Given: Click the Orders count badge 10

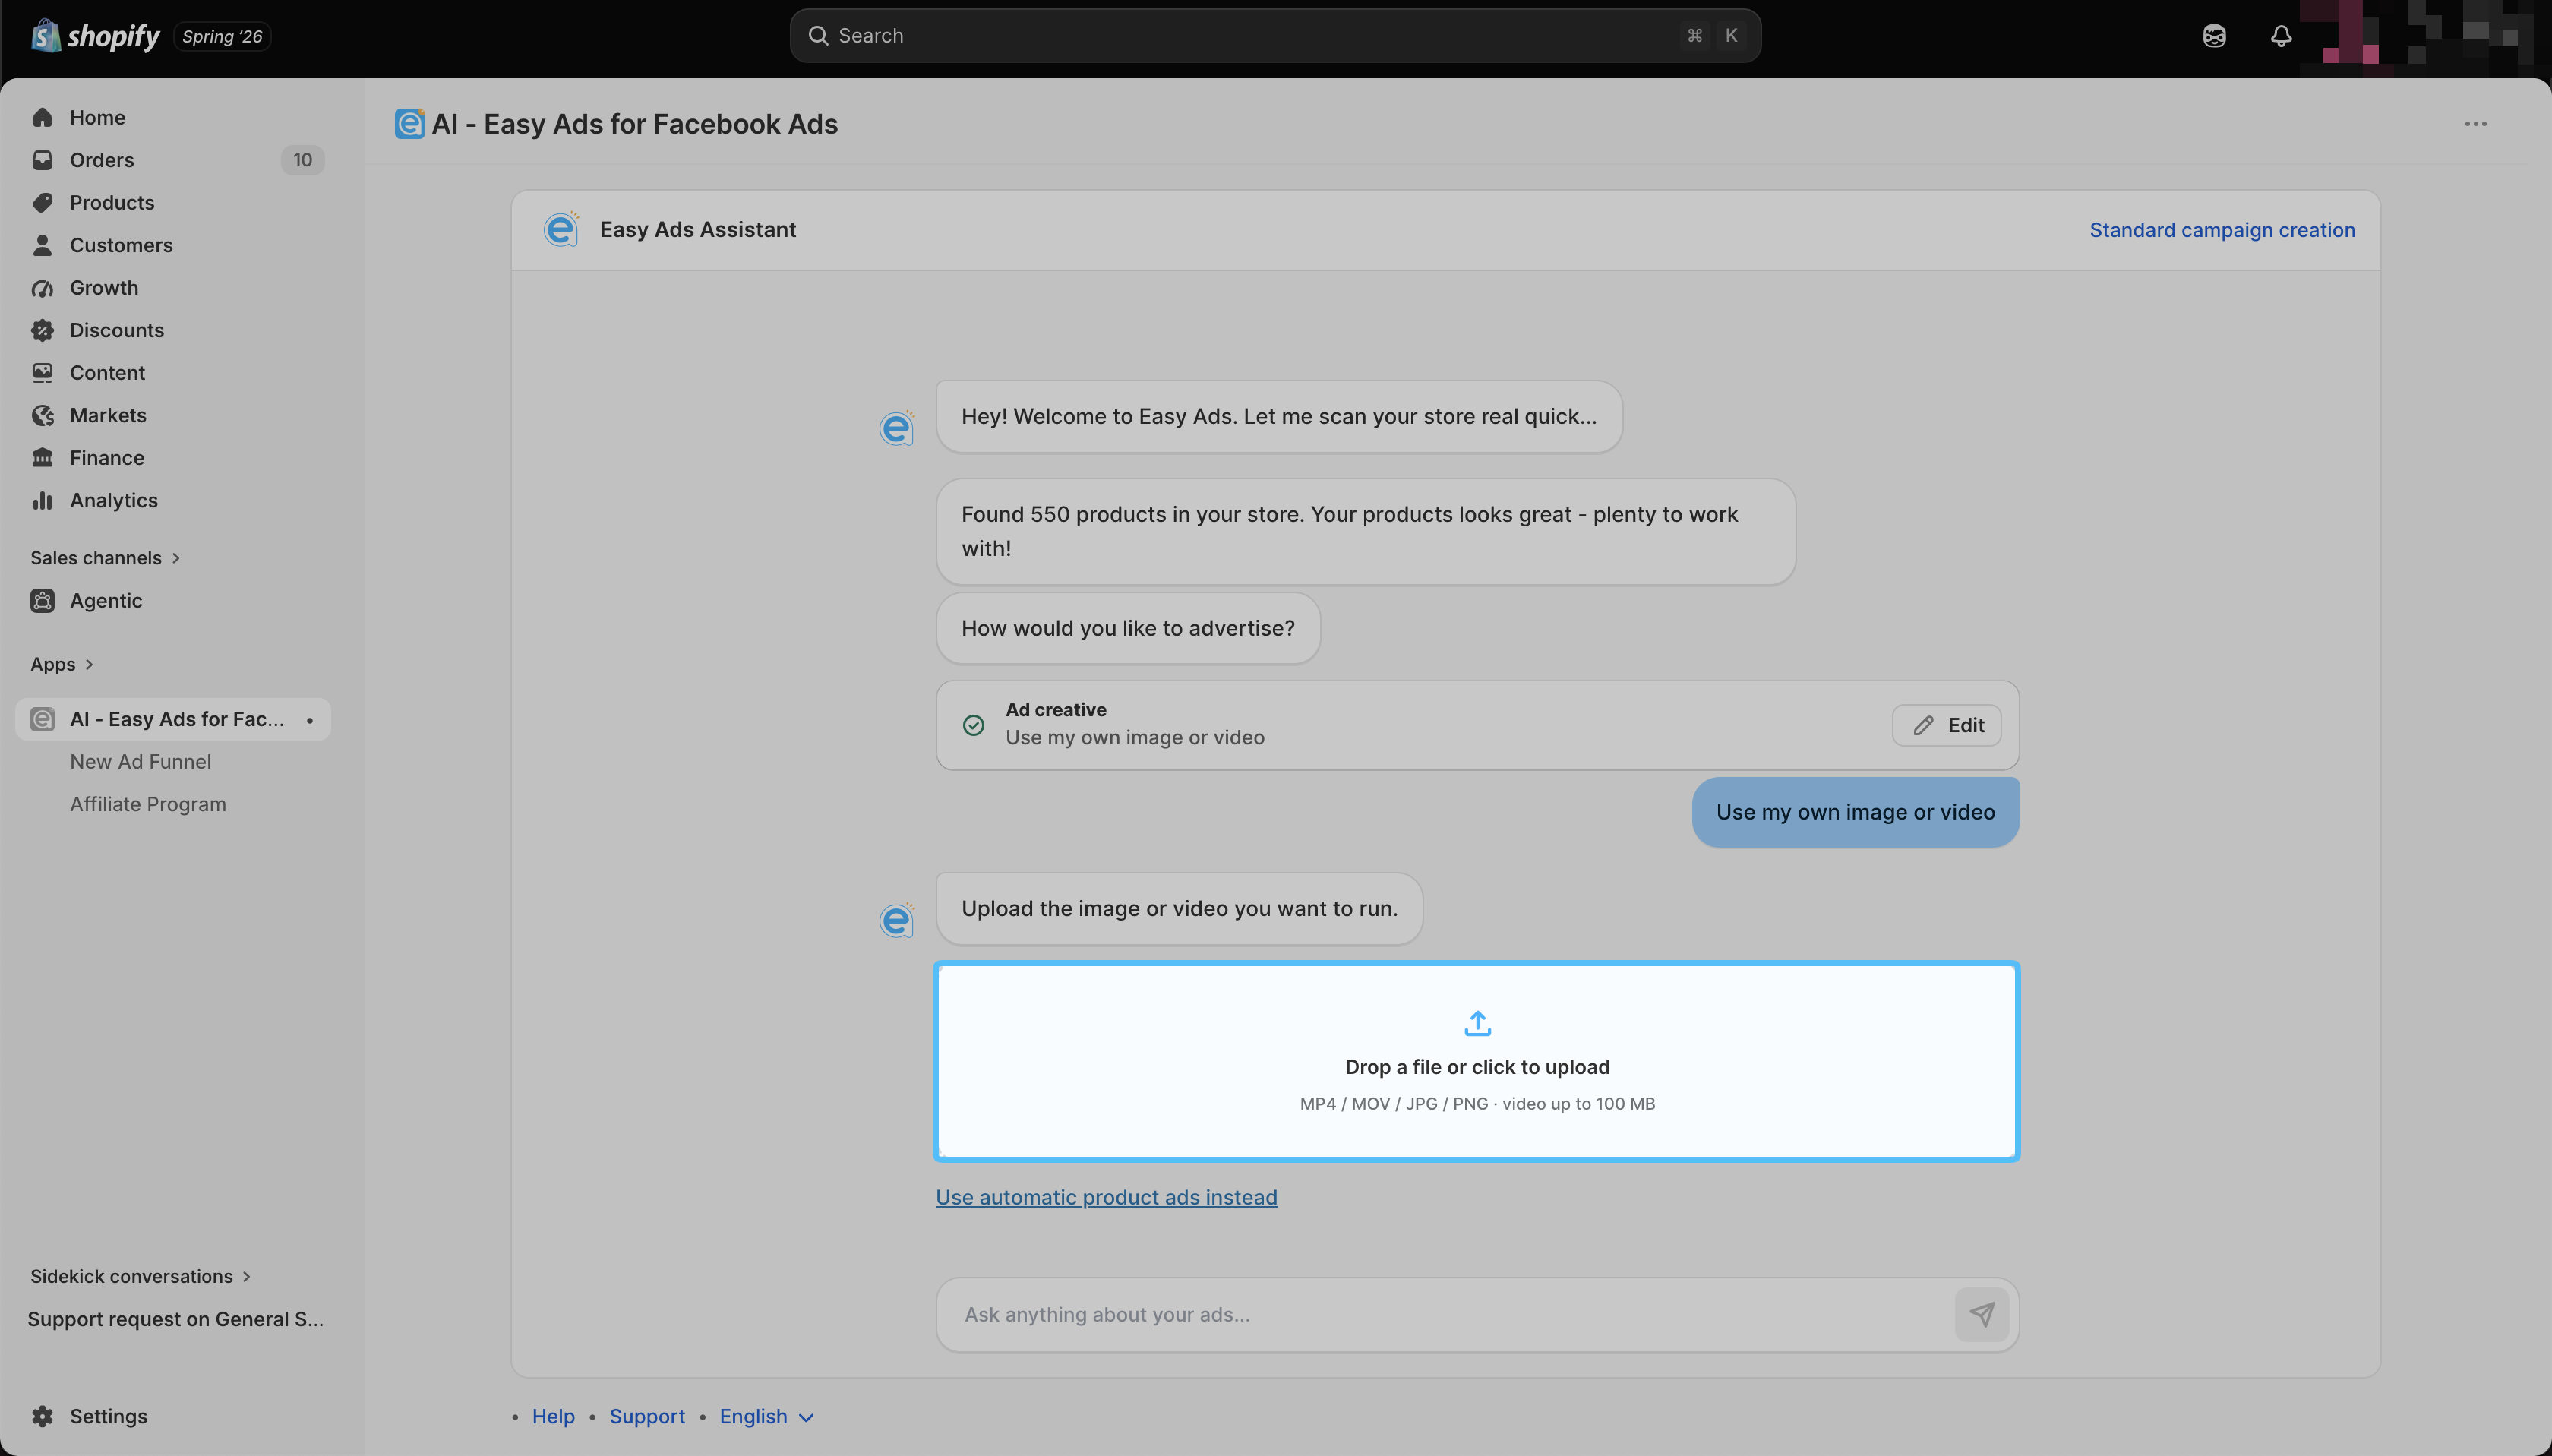Looking at the screenshot, I should [x=302, y=160].
